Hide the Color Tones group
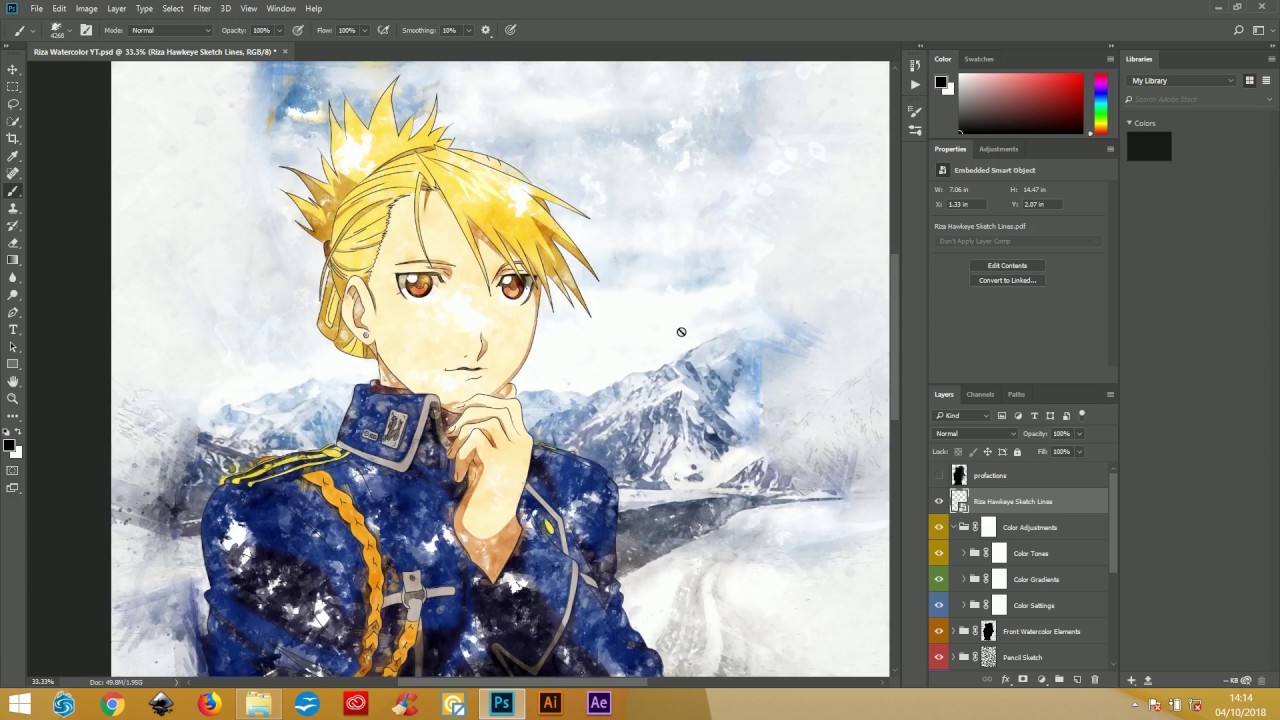Image resolution: width=1280 pixels, height=720 pixels. click(938, 553)
